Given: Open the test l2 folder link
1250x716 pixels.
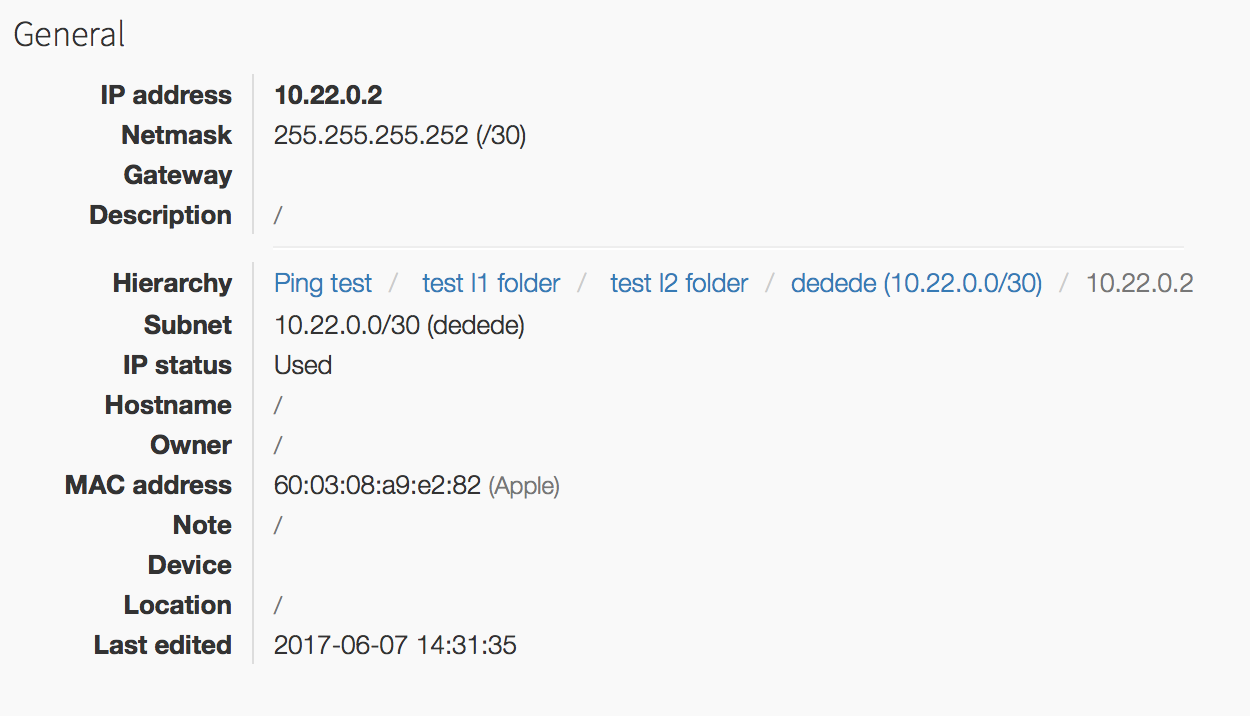Looking at the screenshot, I should (x=678, y=283).
